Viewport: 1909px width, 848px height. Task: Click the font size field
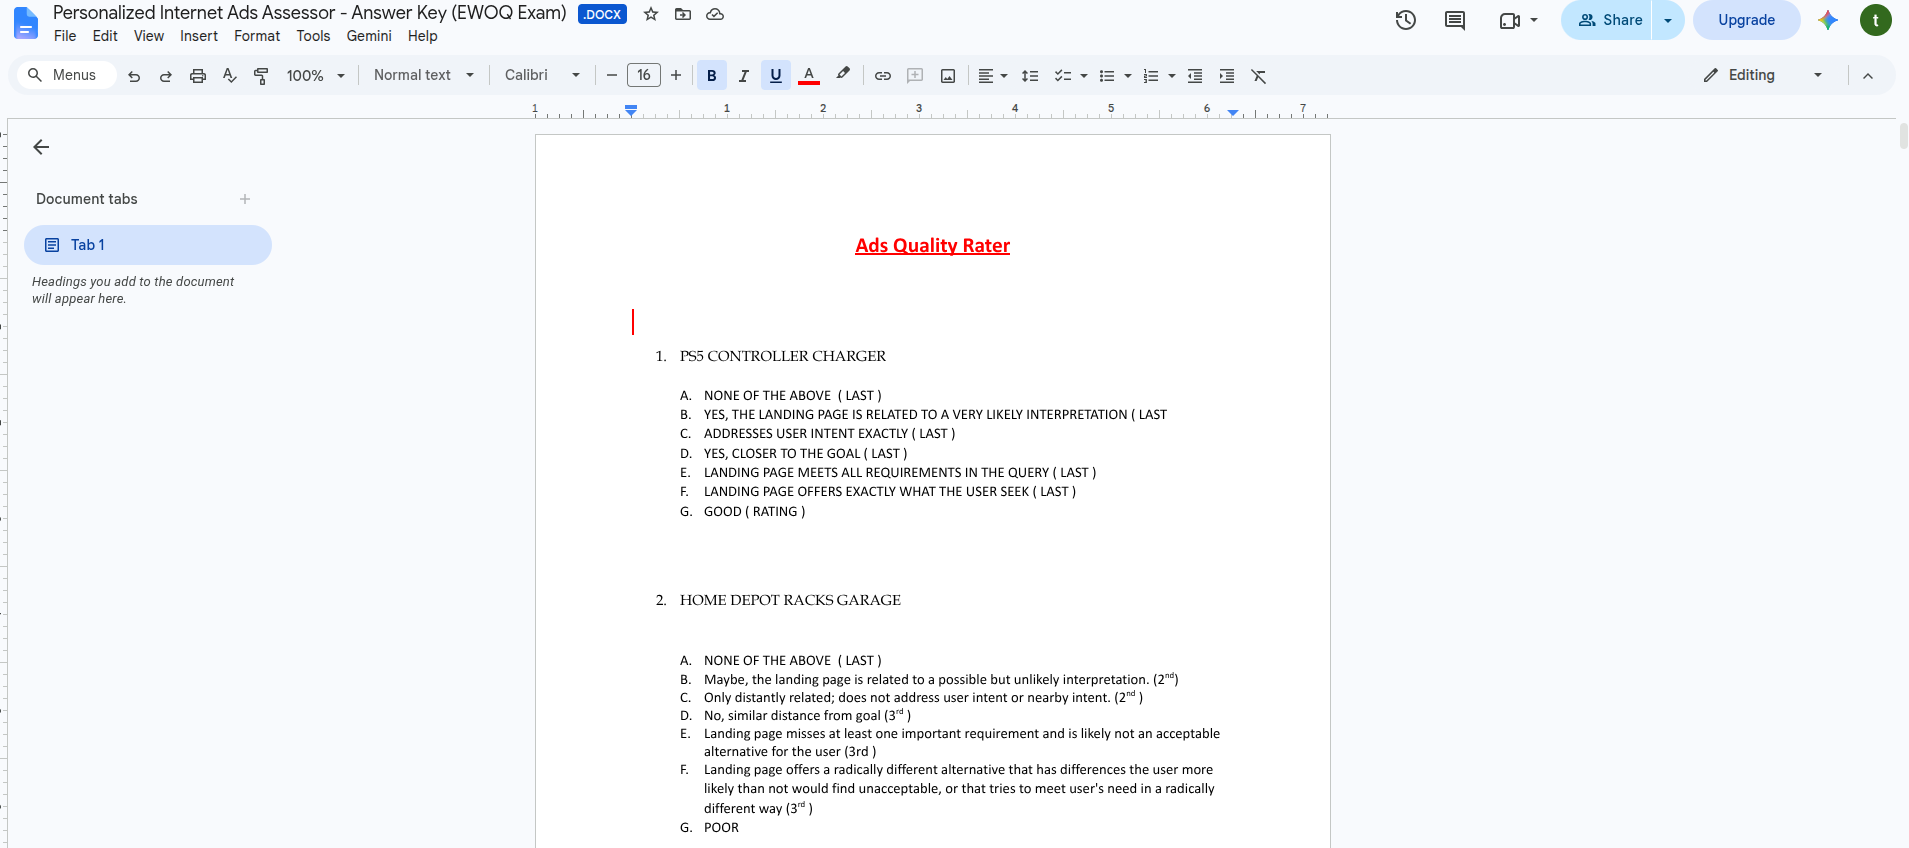(x=644, y=75)
